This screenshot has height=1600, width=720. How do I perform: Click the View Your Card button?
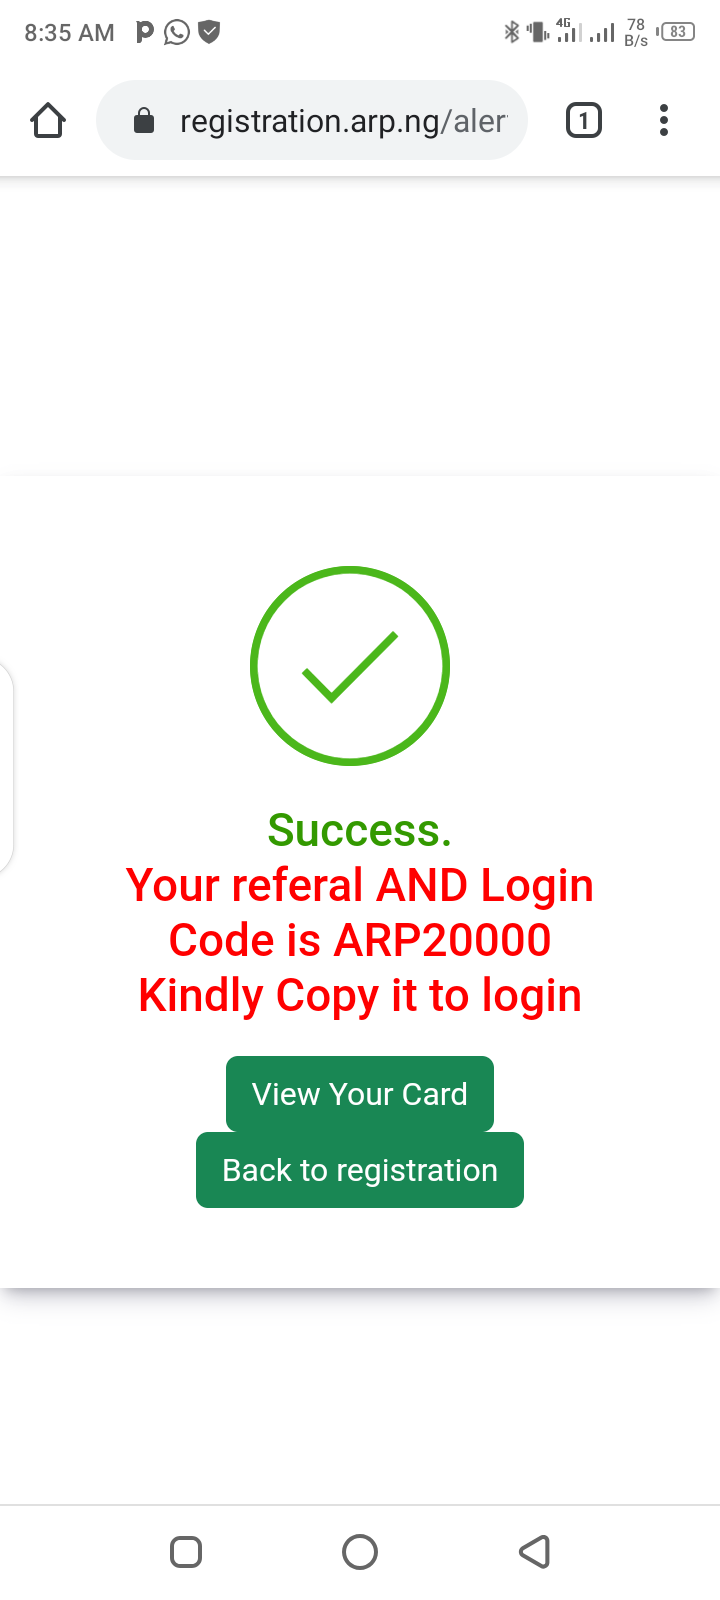tap(360, 1094)
